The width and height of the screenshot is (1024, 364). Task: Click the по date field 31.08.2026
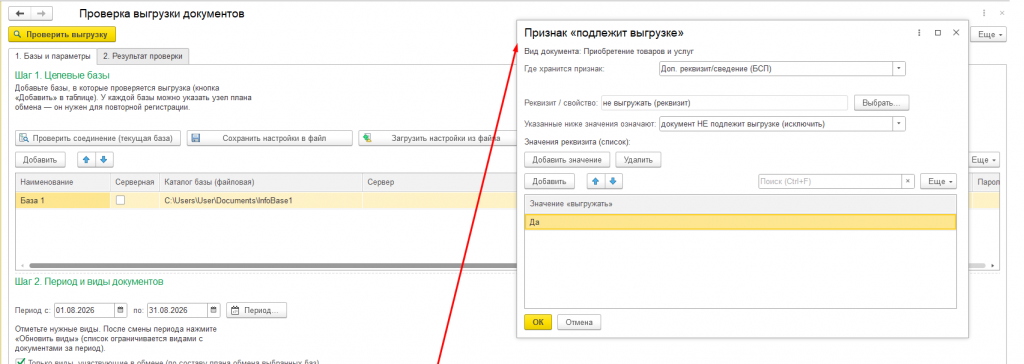pyautogui.click(x=177, y=310)
